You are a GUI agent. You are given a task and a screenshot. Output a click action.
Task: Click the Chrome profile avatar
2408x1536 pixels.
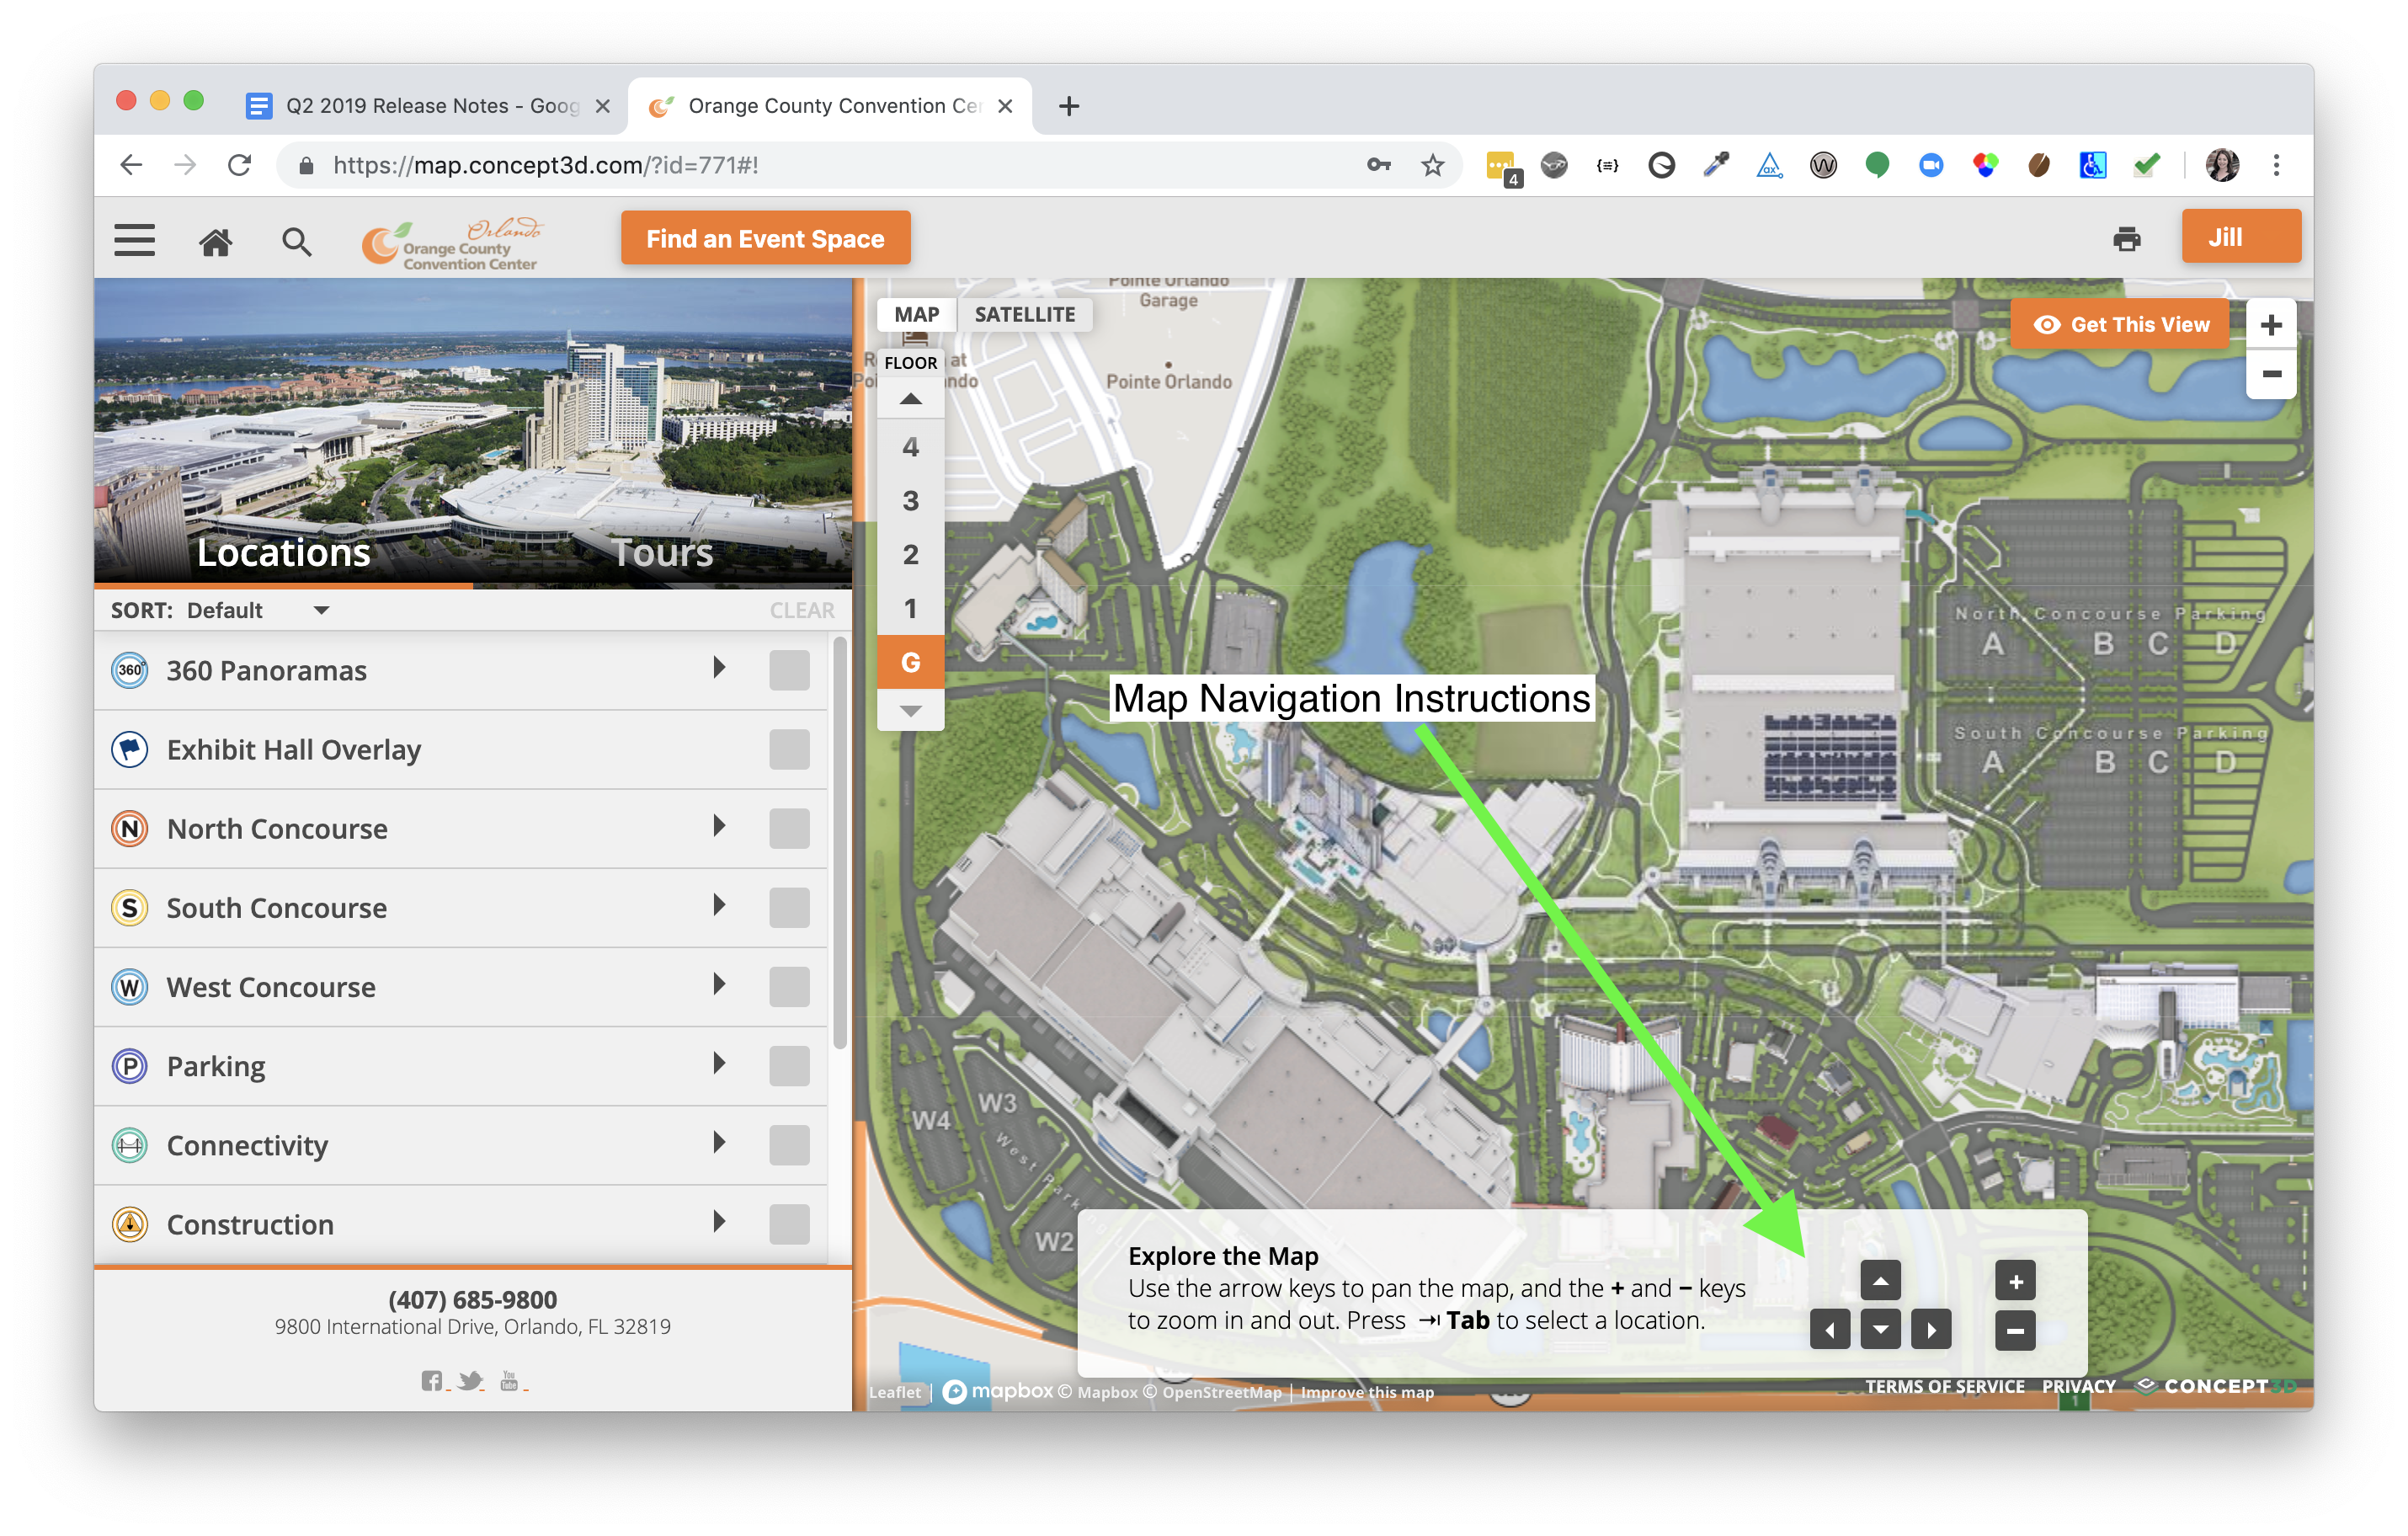click(x=2222, y=165)
